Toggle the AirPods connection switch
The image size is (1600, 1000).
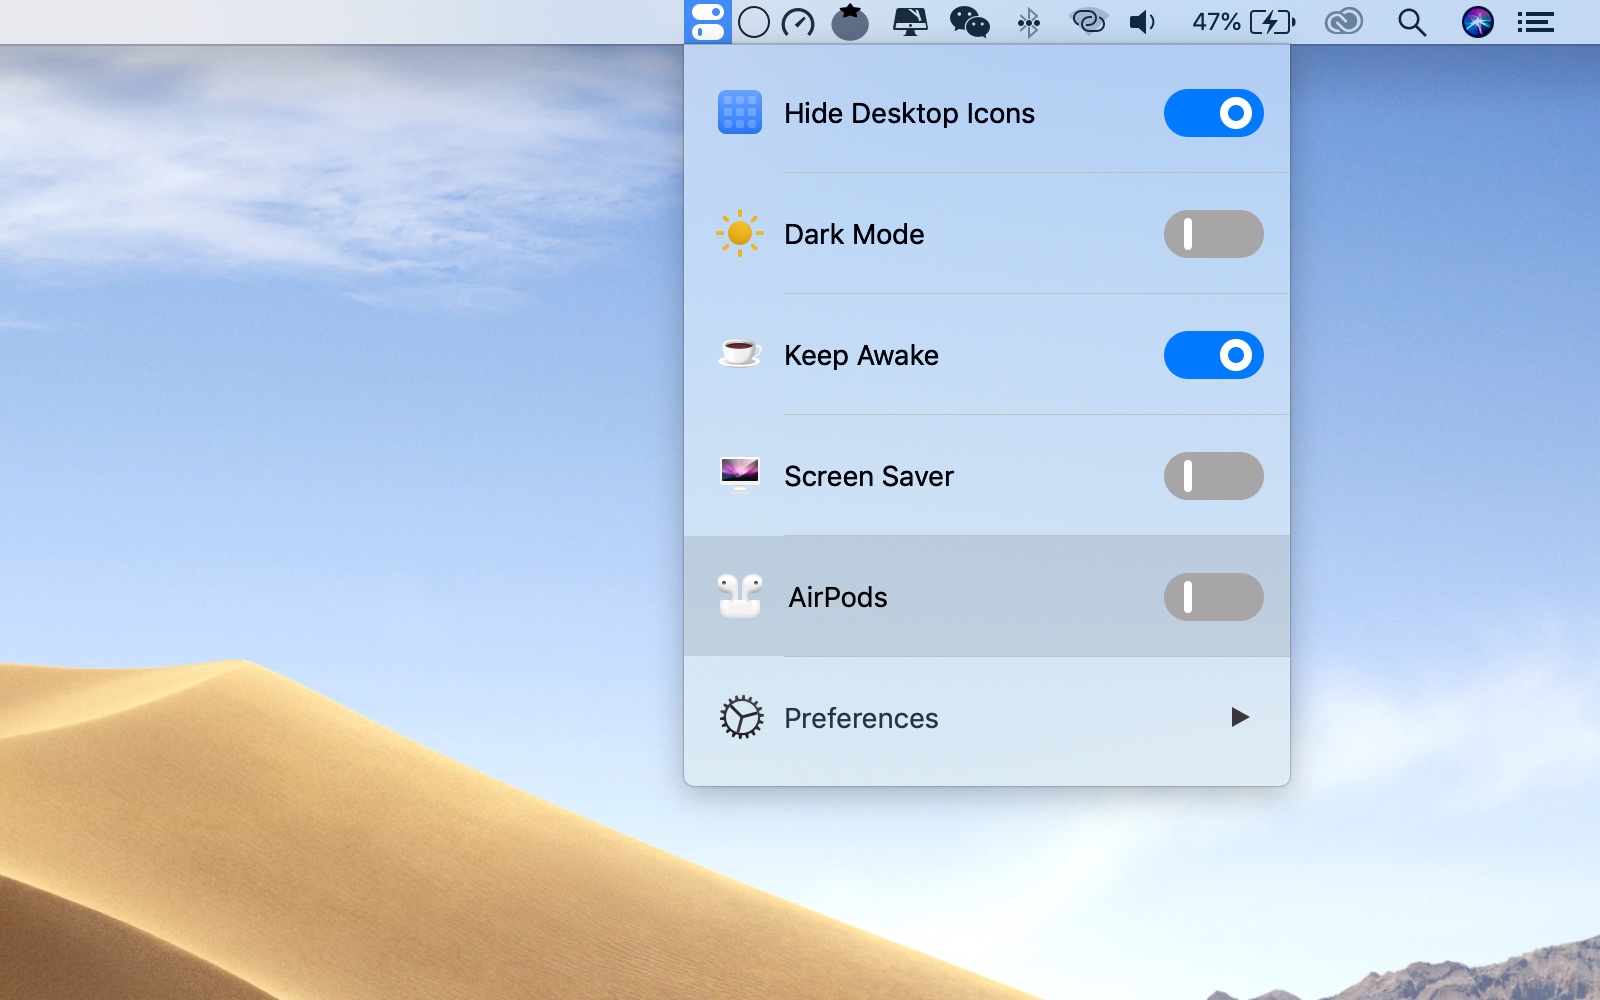coord(1213,597)
